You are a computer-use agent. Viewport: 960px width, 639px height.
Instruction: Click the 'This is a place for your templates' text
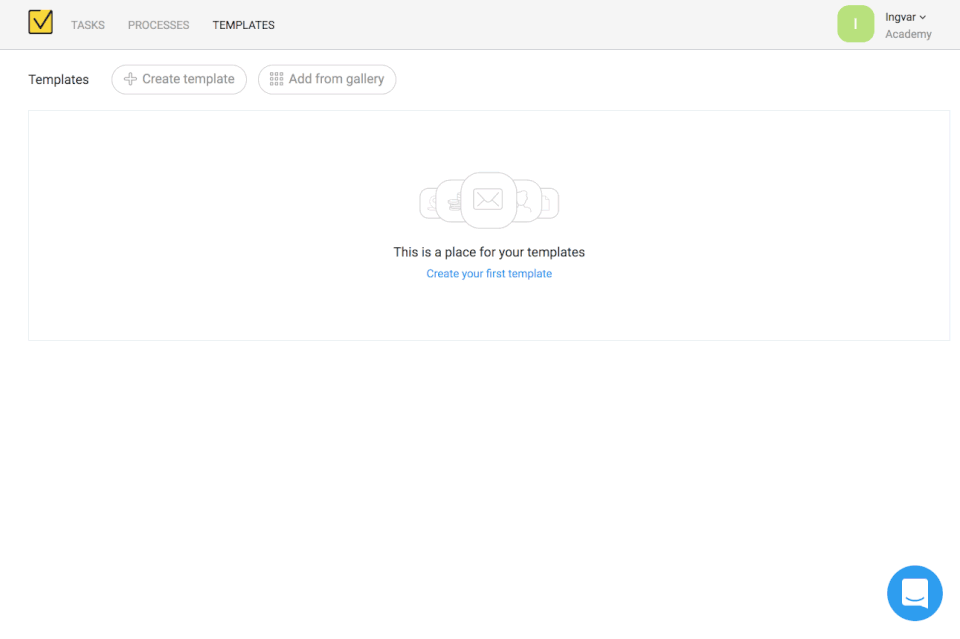click(489, 252)
